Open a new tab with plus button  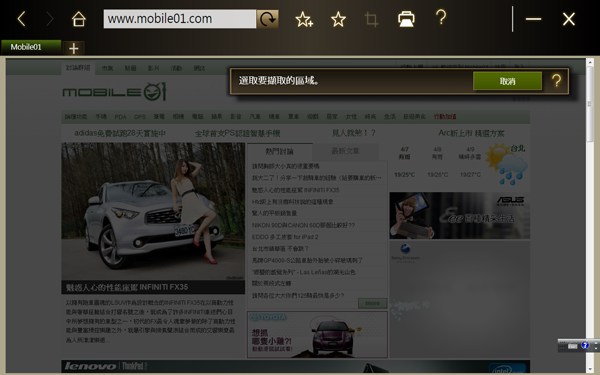pyautogui.click(x=73, y=48)
